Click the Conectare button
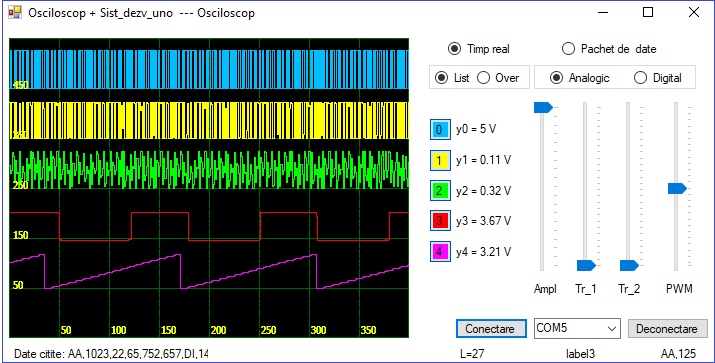Image resolution: width=715 pixels, height=363 pixels. pos(491,328)
